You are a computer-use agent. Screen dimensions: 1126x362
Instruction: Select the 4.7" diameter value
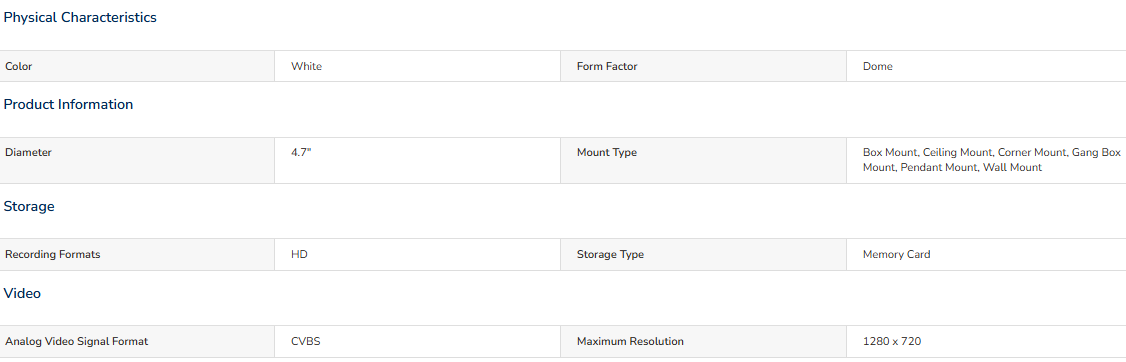[x=301, y=152]
